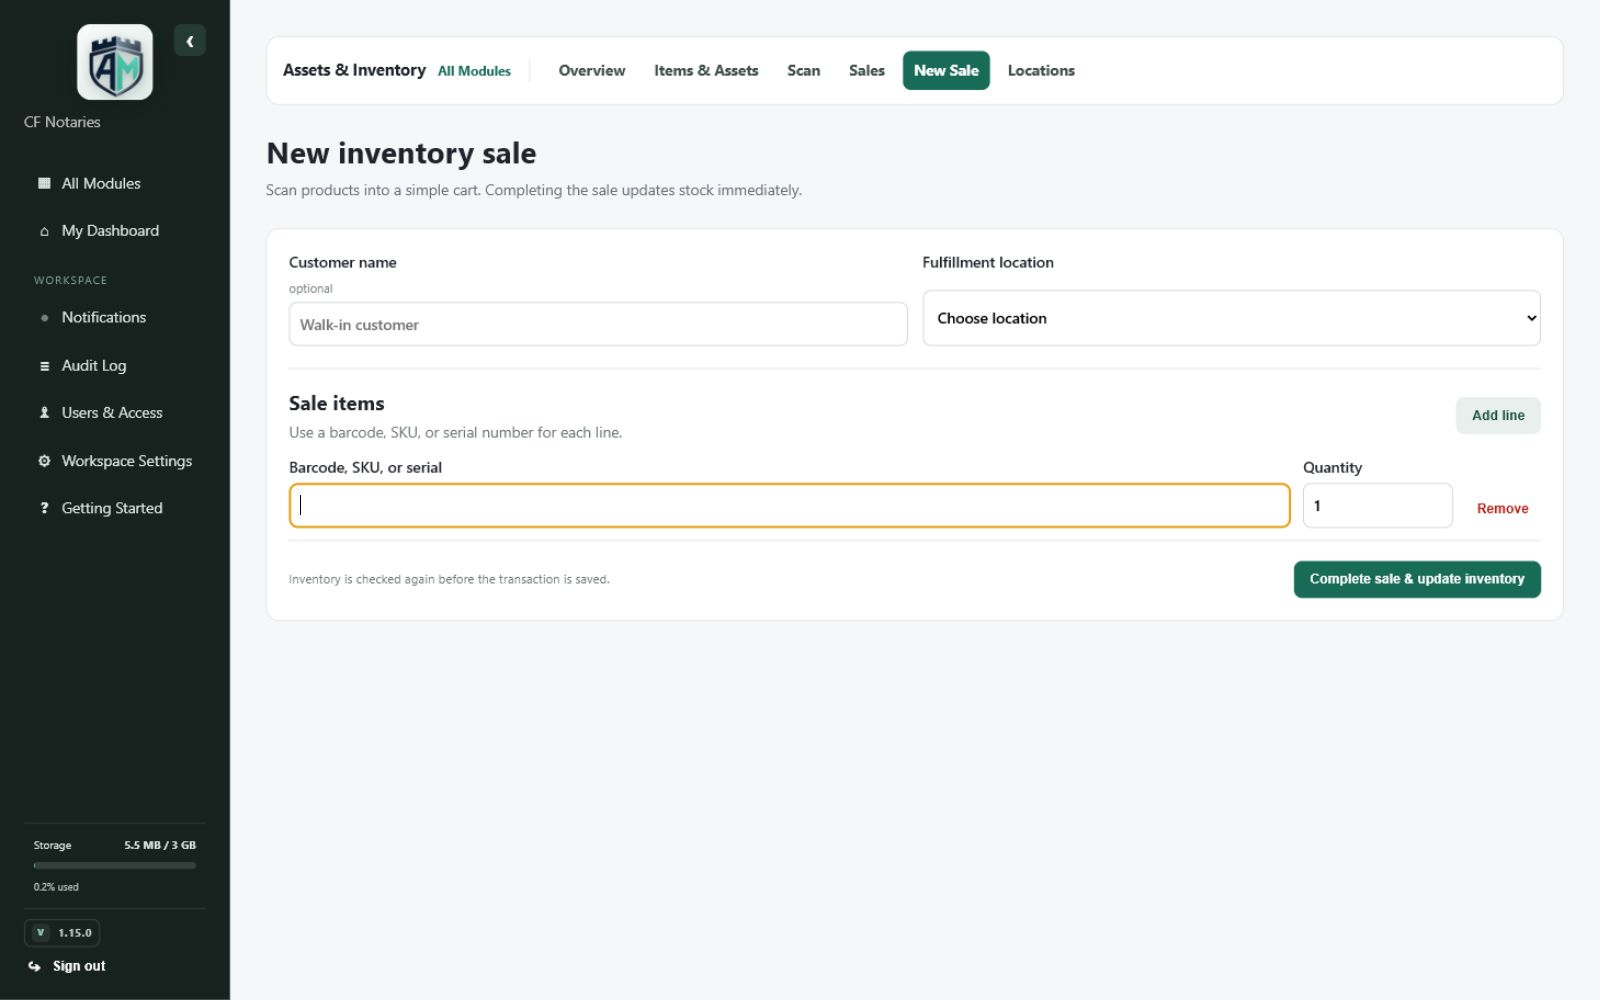
Task: Click the 0.2% used text
Action: pyautogui.click(x=56, y=887)
